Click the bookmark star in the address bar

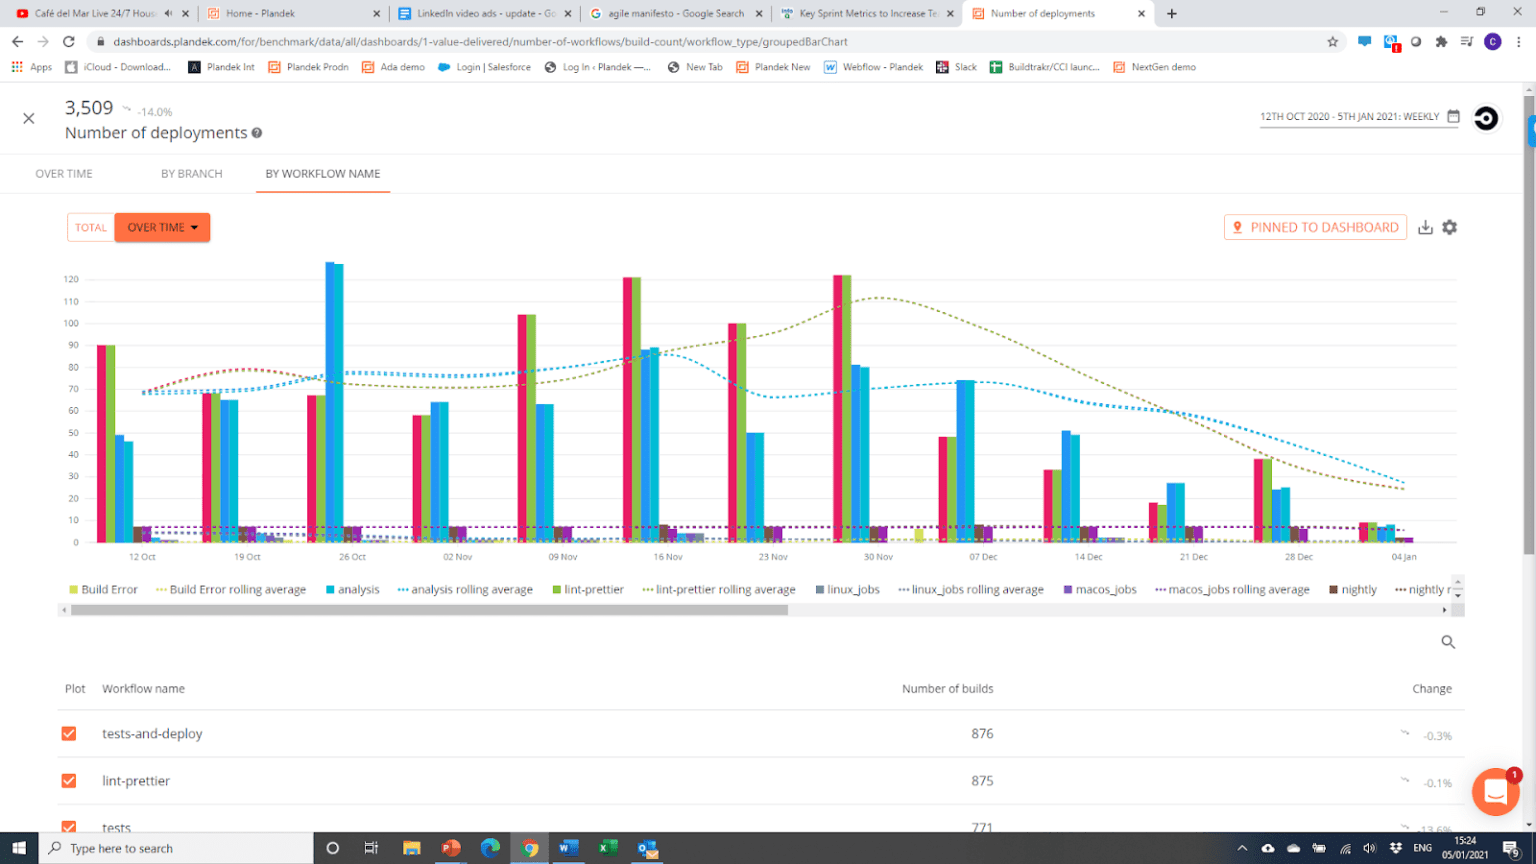1330,42
